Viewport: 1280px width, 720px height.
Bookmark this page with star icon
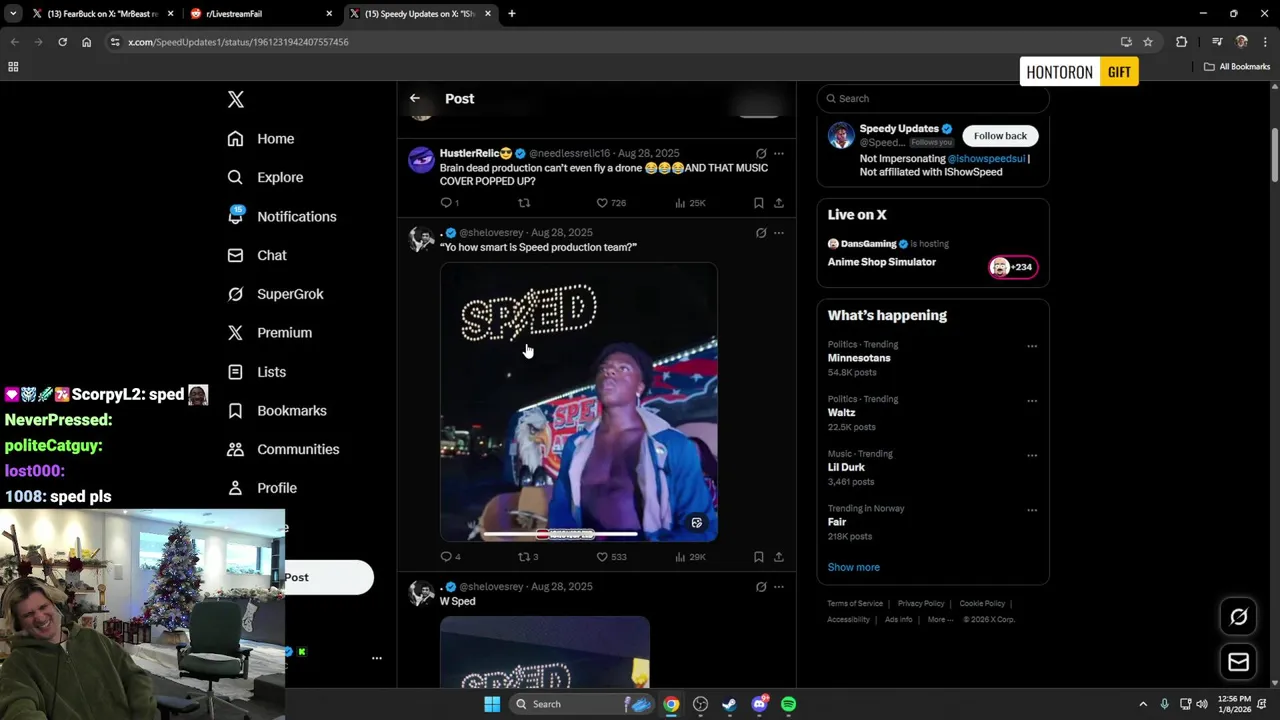[x=1148, y=42]
